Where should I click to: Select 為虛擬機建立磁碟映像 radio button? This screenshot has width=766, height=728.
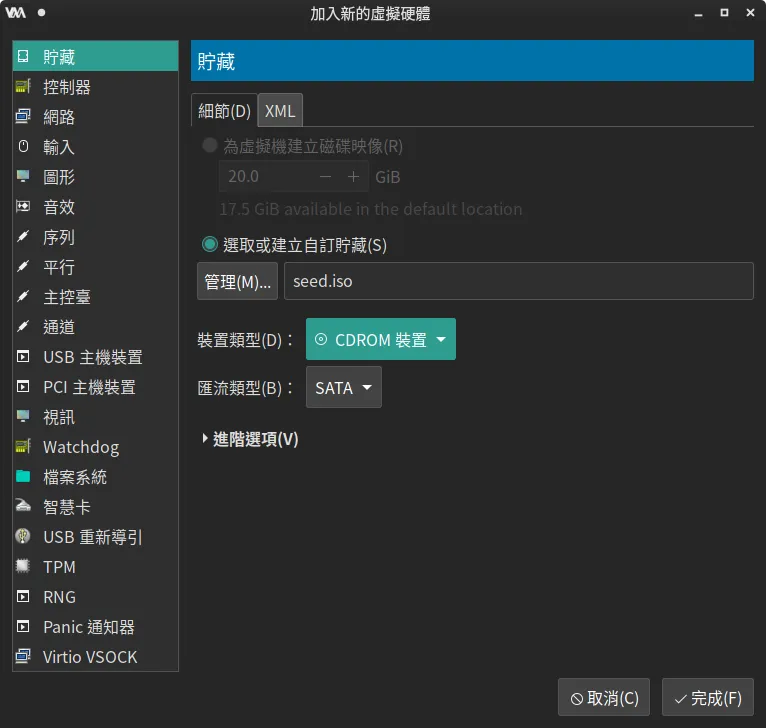[210, 146]
